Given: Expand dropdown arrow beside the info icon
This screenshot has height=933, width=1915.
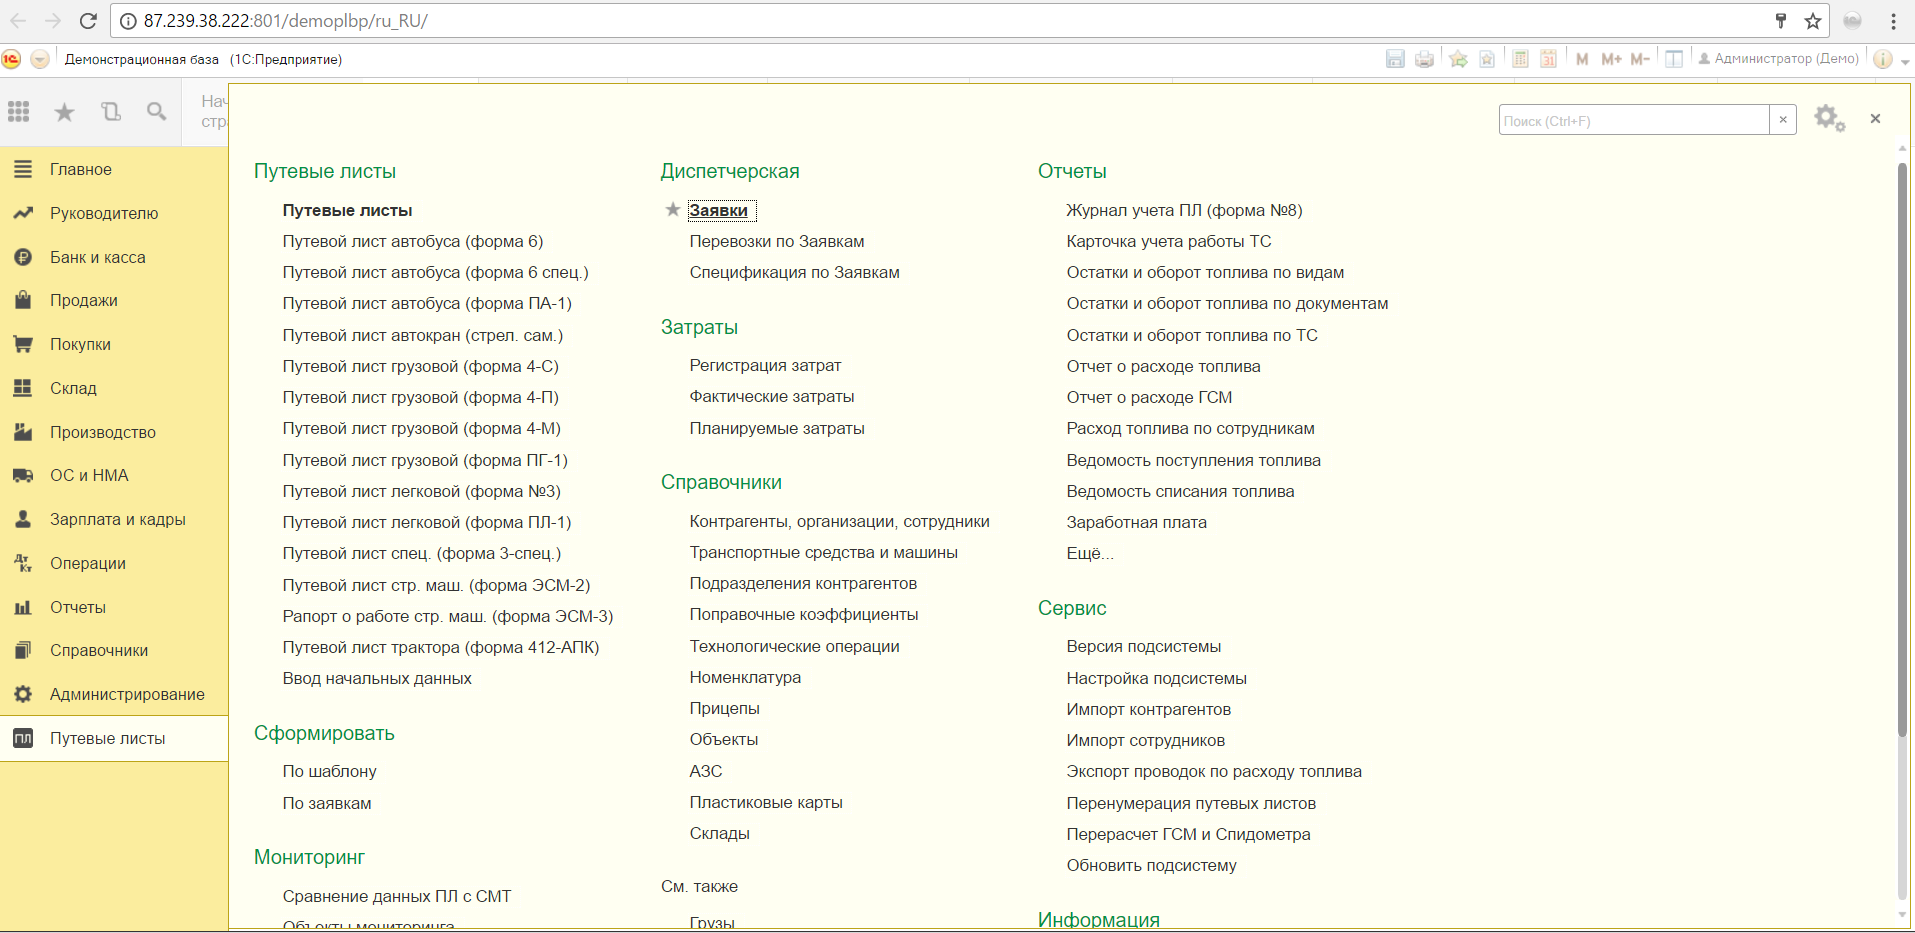Looking at the screenshot, I should pos(1905,60).
